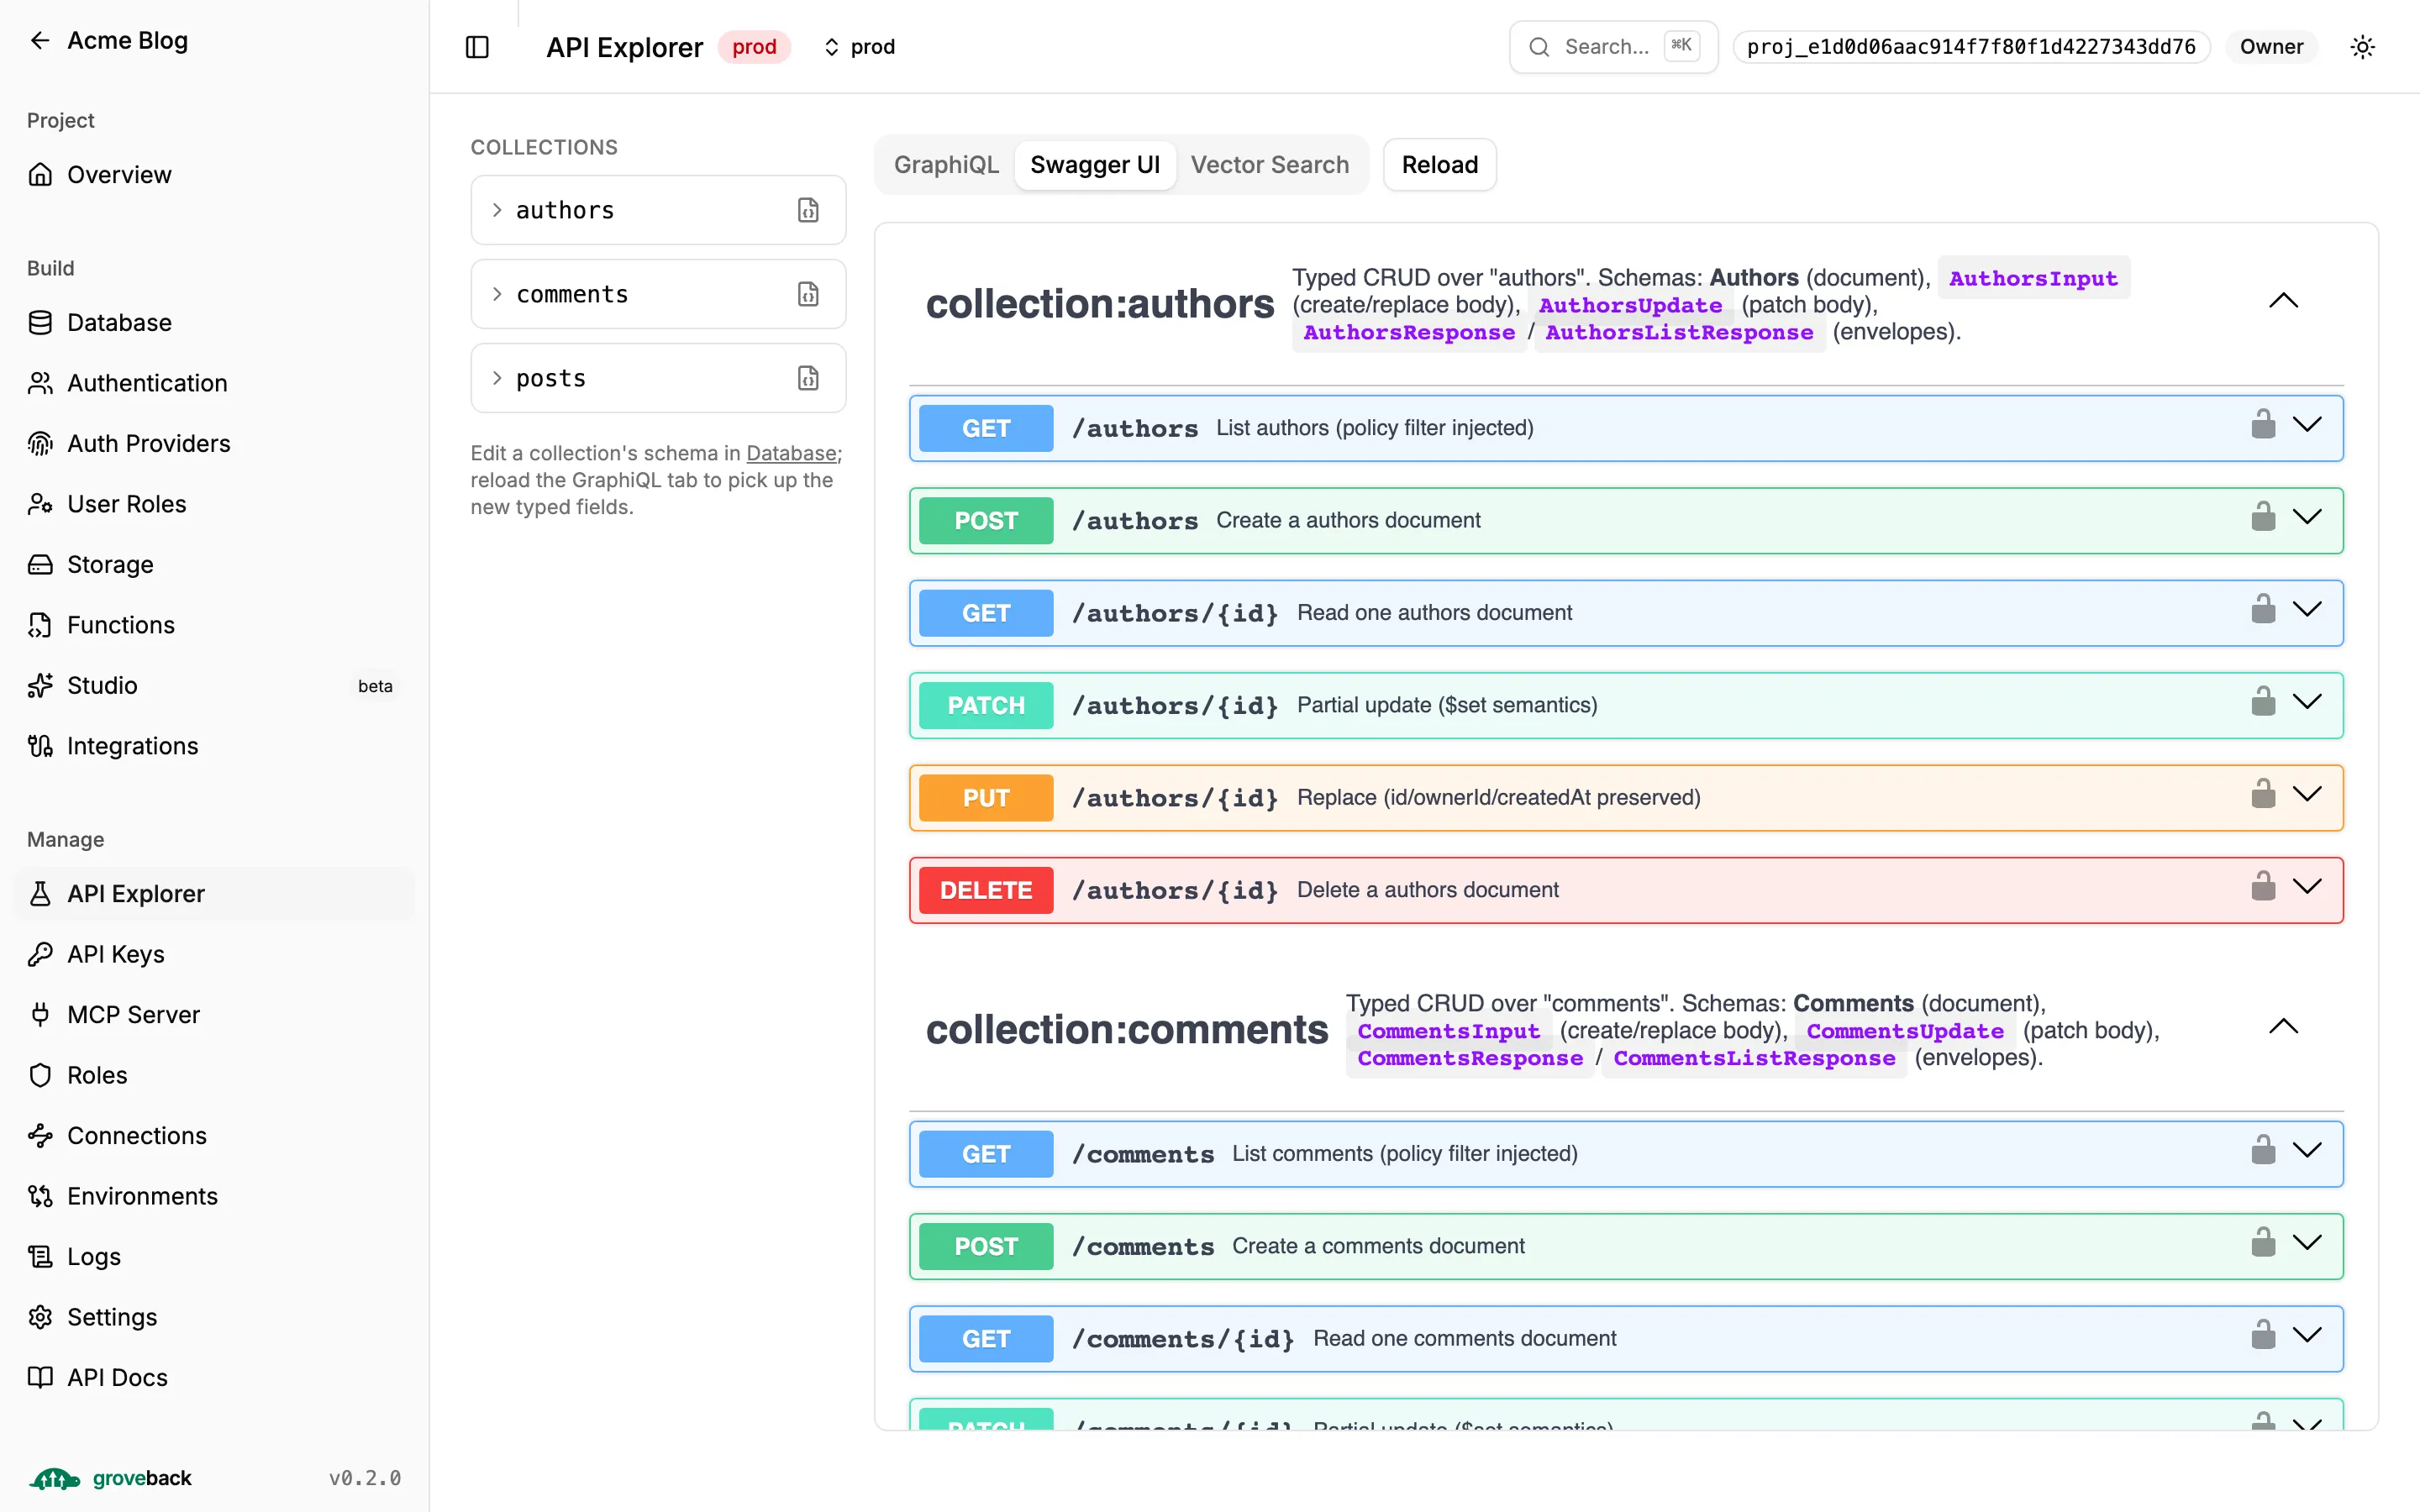The height and width of the screenshot is (1512, 2420).
Task: Click the AuthorsInput schema link
Action: [x=2033, y=278]
